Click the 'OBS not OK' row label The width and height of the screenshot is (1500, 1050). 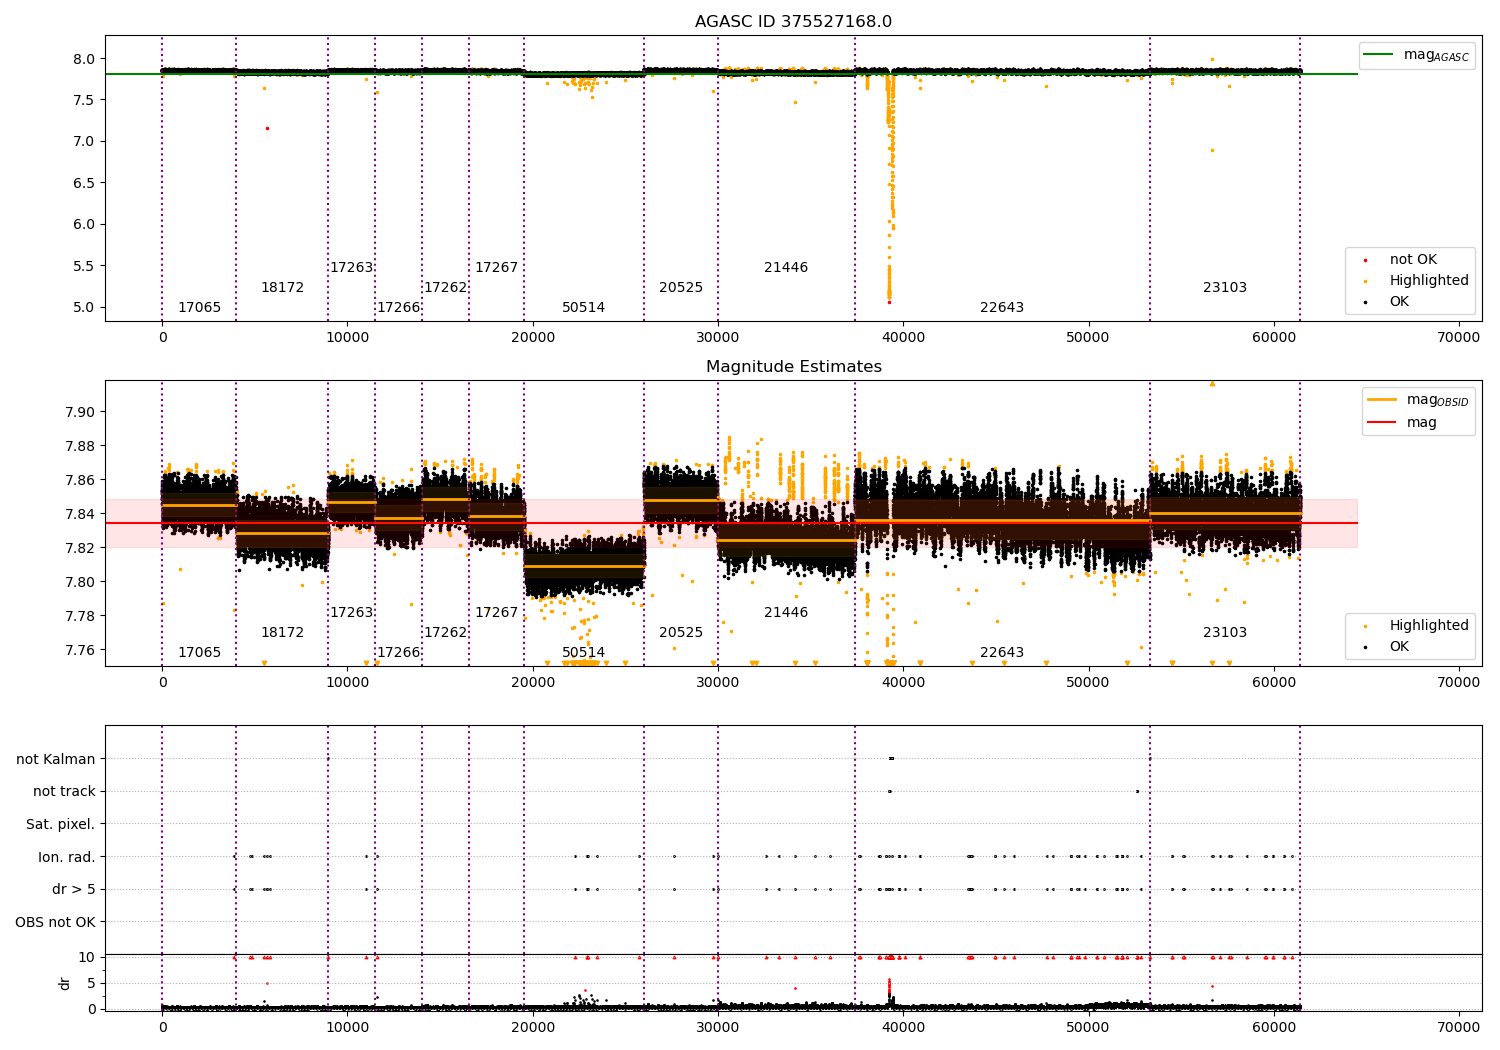click(x=55, y=922)
